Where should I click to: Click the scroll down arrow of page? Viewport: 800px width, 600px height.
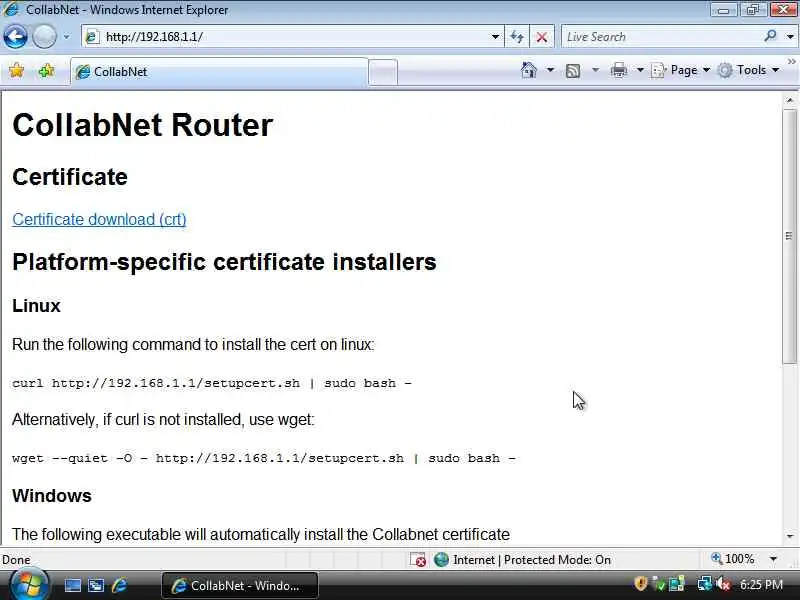pyautogui.click(x=790, y=536)
